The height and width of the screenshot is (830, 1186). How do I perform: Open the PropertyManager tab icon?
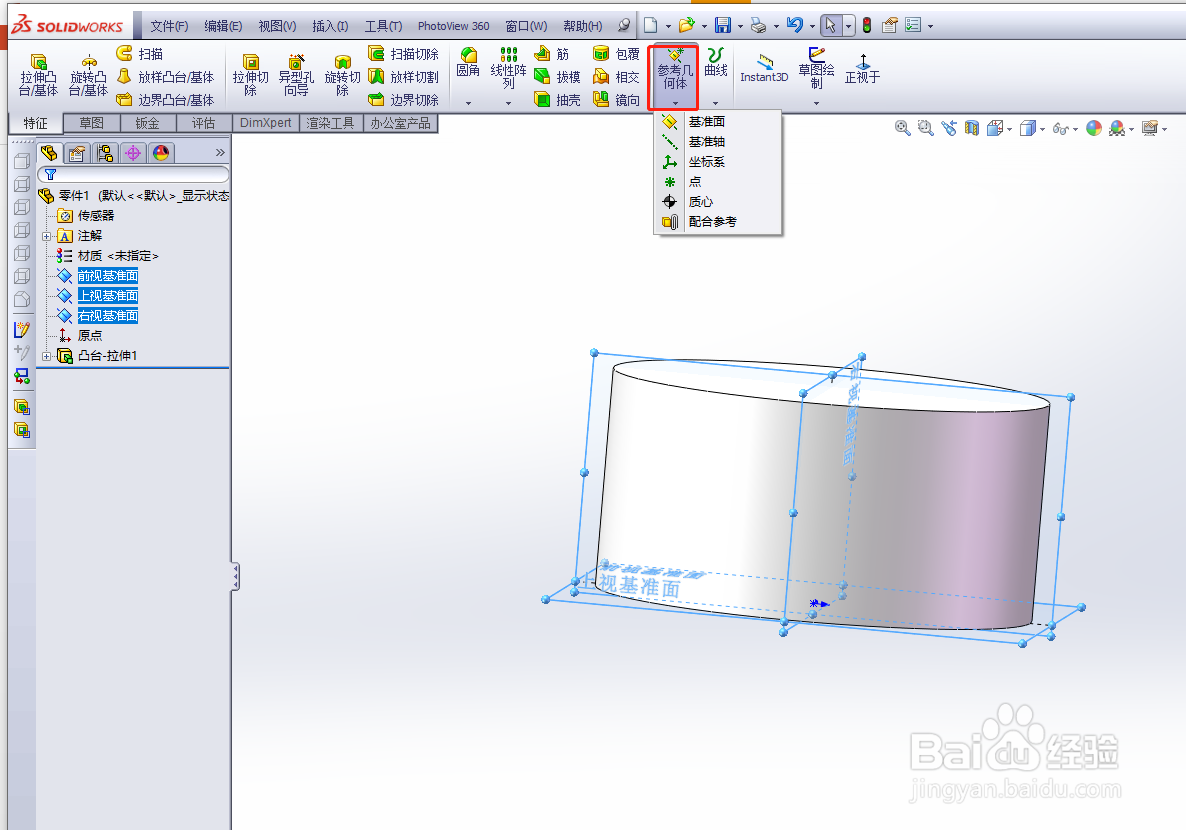76,154
